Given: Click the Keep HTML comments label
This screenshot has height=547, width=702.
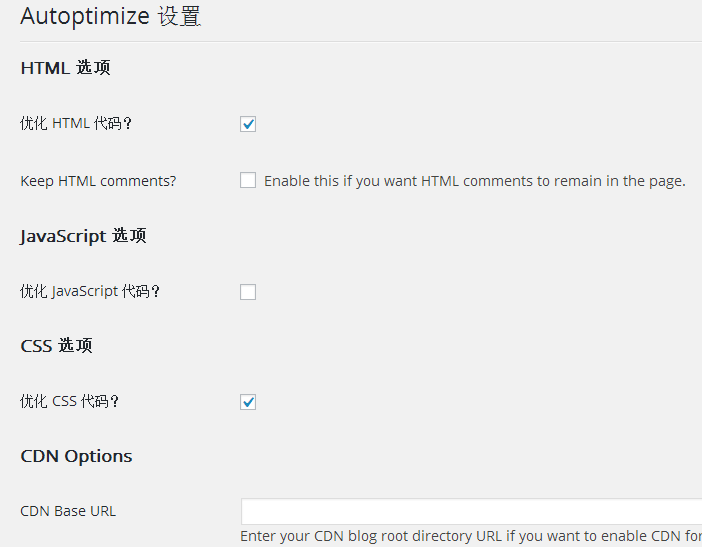Looking at the screenshot, I should point(98,181).
